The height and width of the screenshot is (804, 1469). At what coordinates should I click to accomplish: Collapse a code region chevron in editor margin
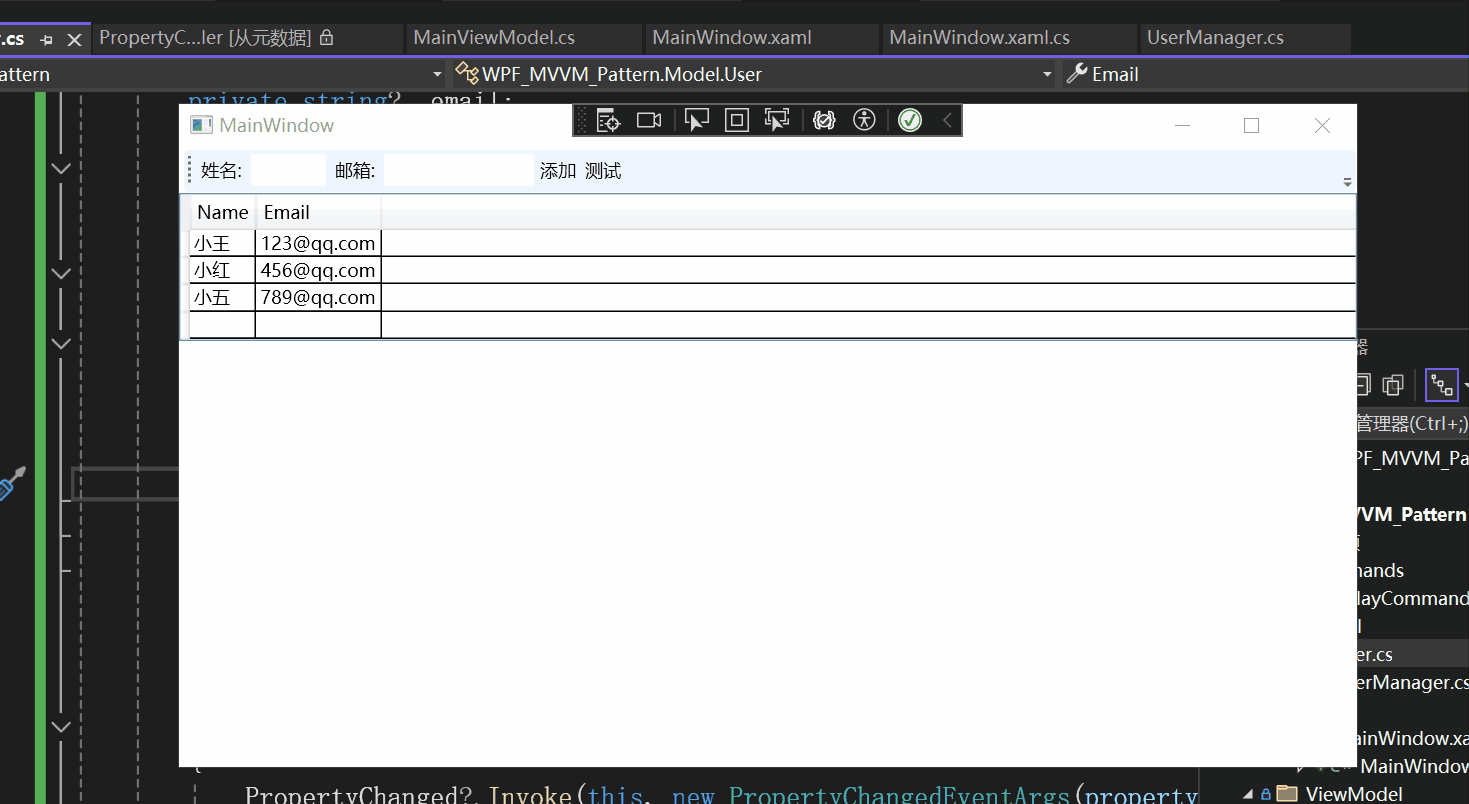60,168
